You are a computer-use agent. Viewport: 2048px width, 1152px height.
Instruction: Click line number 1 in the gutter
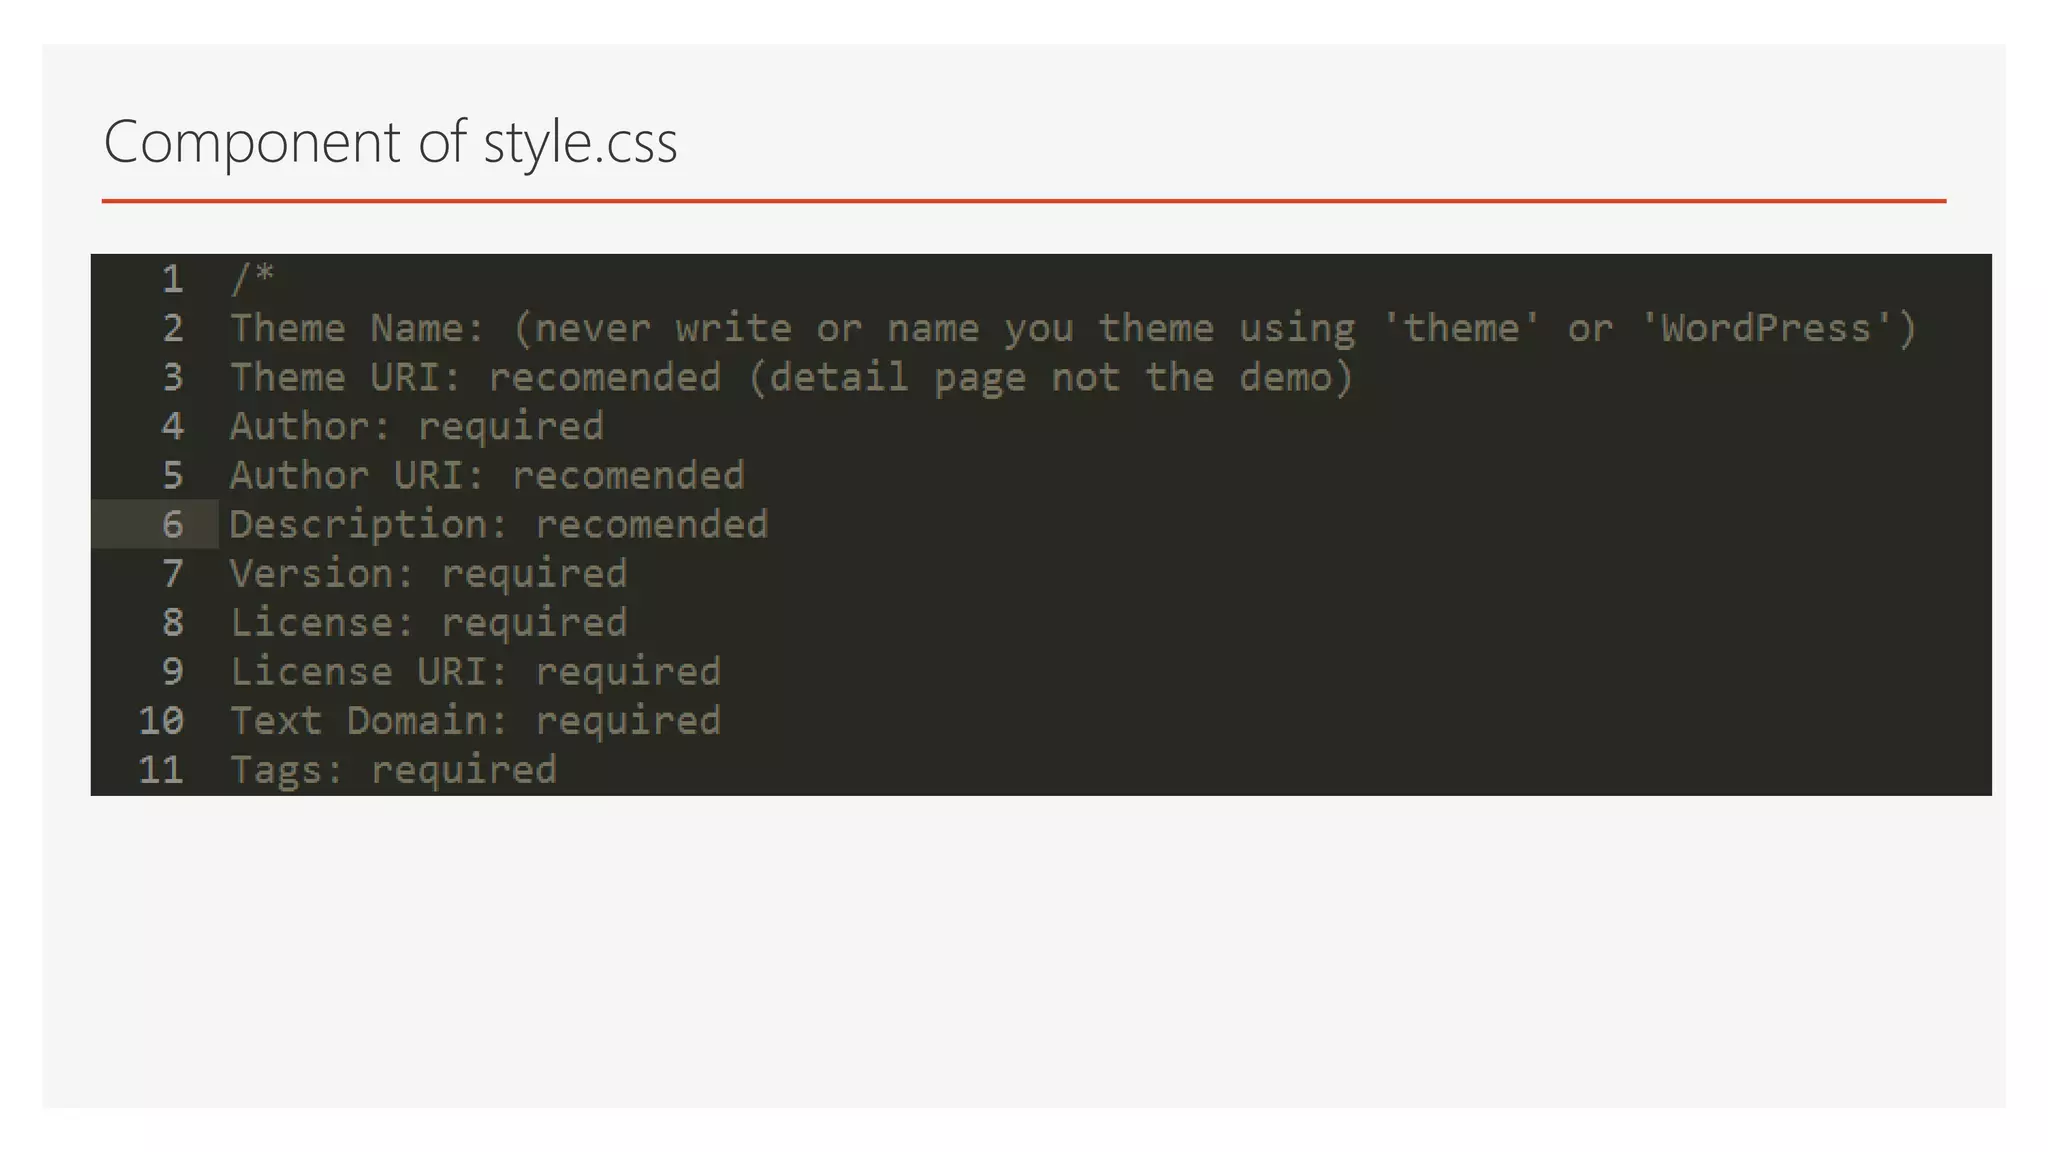coord(173,279)
